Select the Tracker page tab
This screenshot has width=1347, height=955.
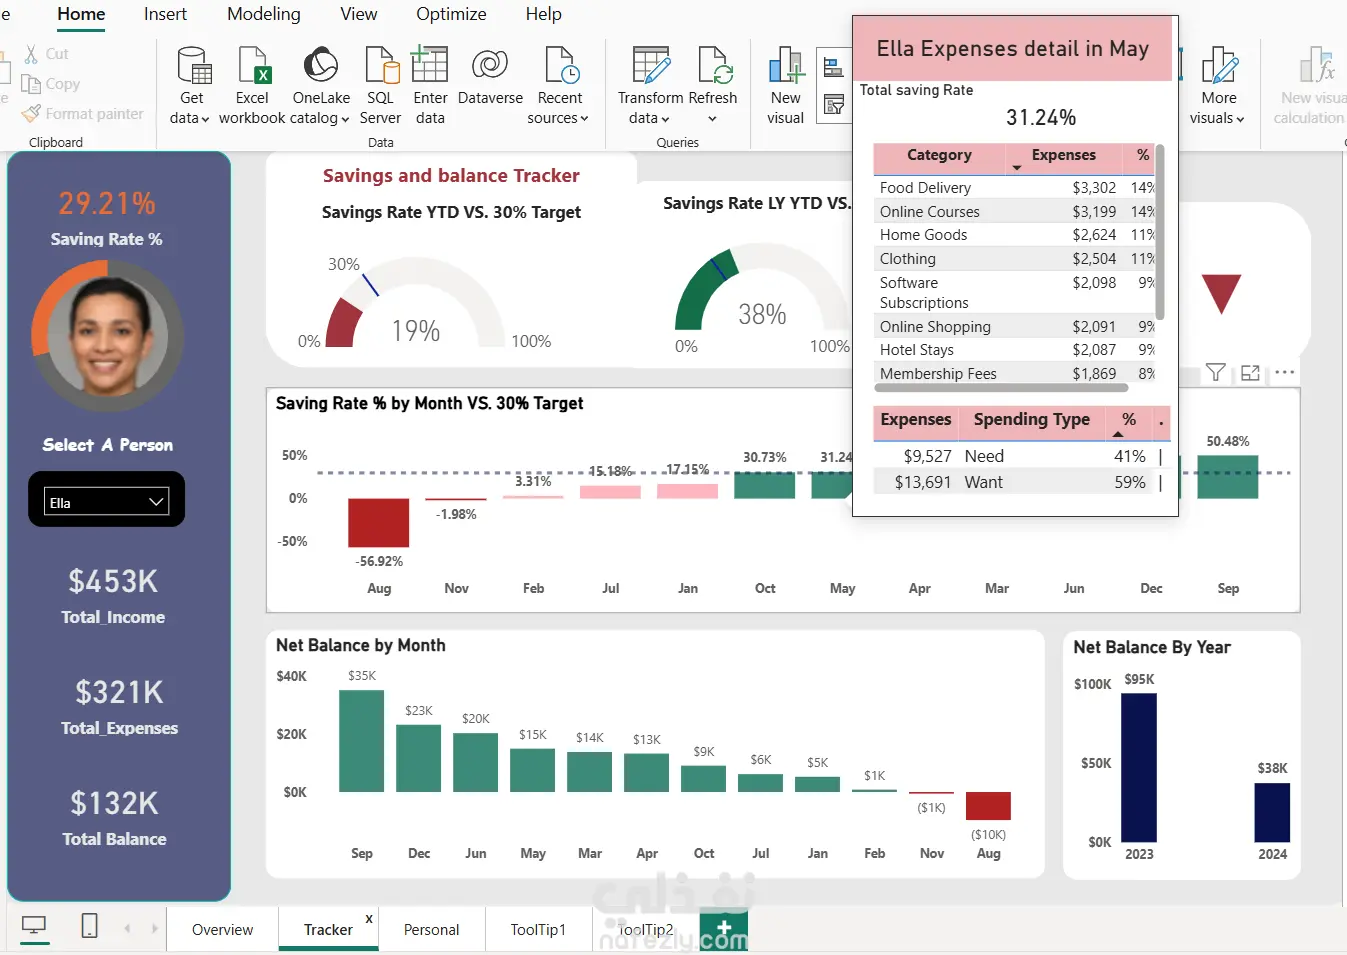point(328,930)
